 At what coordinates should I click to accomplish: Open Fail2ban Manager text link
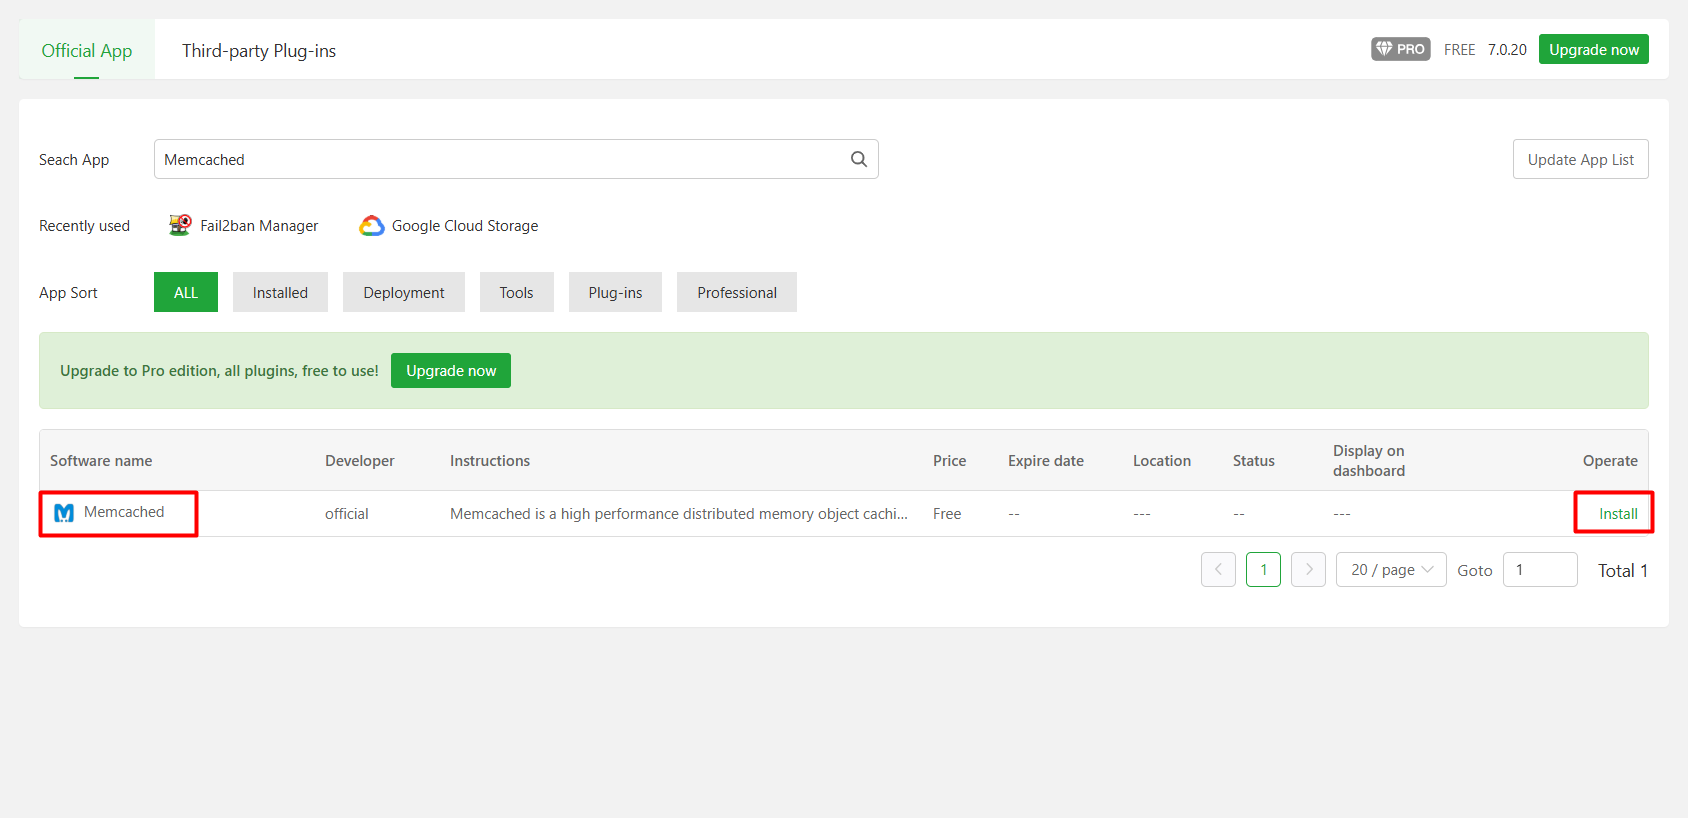click(x=259, y=226)
